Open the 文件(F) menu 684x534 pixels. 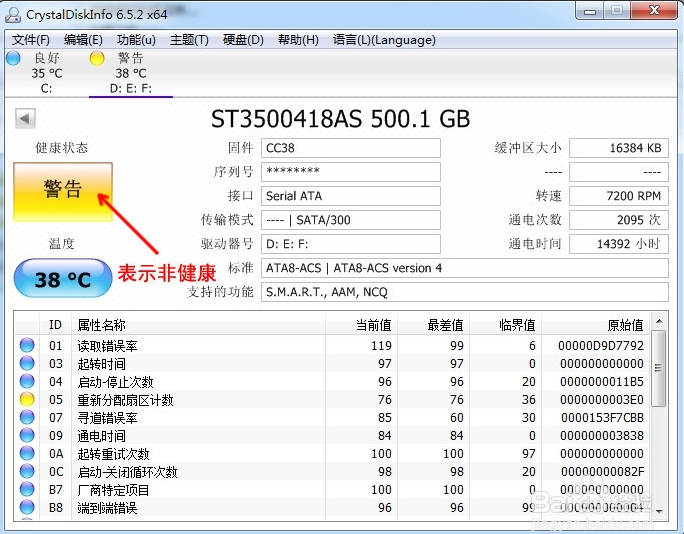pos(31,40)
